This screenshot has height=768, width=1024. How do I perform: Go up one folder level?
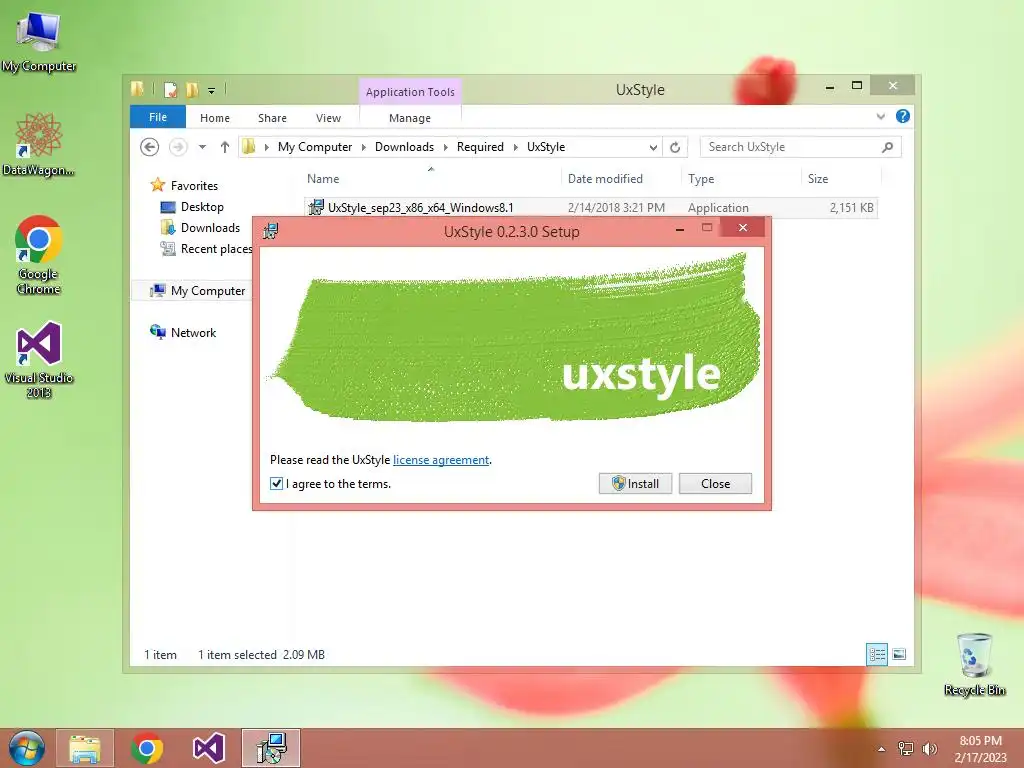pyautogui.click(x=225, y=147)
